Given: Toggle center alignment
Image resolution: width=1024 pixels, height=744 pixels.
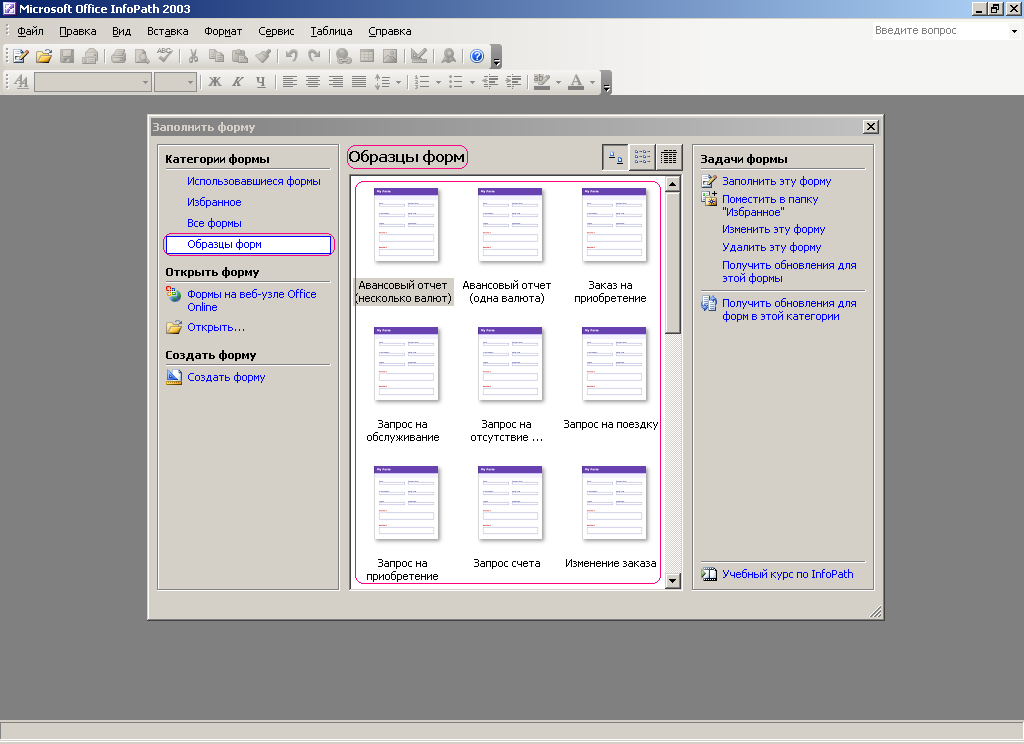Looking at the screenshot, I should click(x=313, y=82).
